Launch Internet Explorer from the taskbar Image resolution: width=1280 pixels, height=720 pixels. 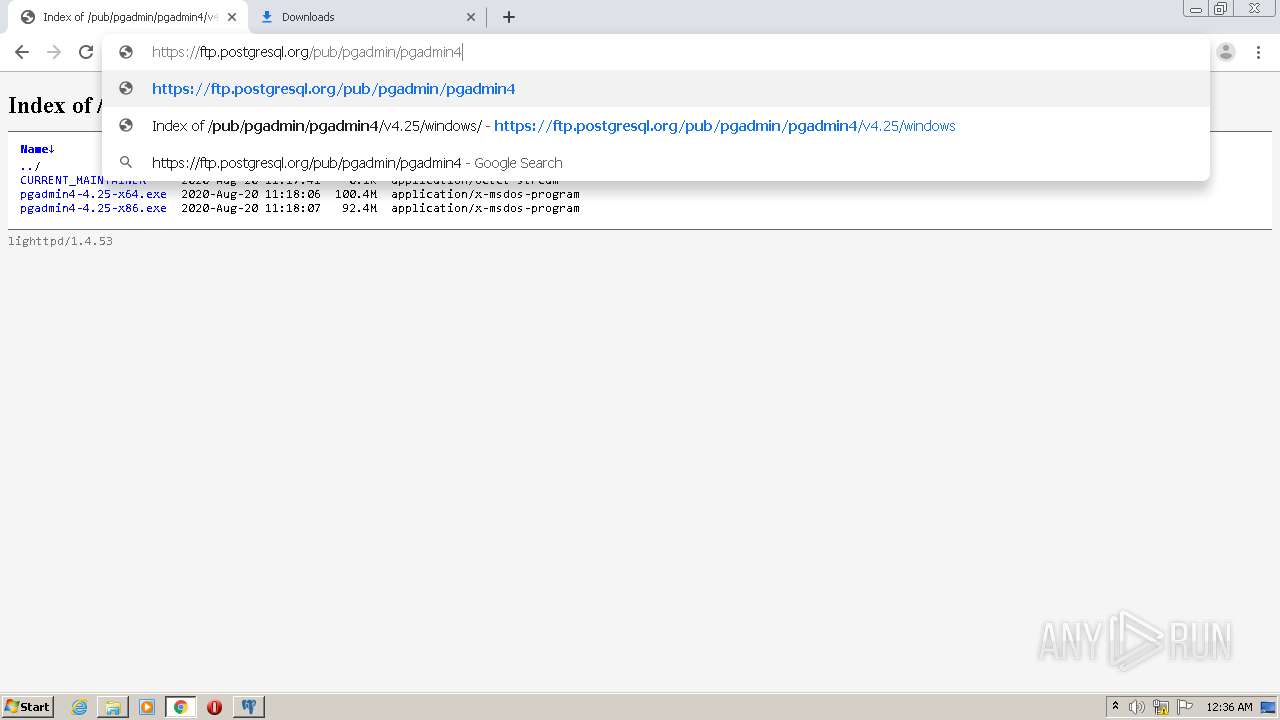(79, 707)
